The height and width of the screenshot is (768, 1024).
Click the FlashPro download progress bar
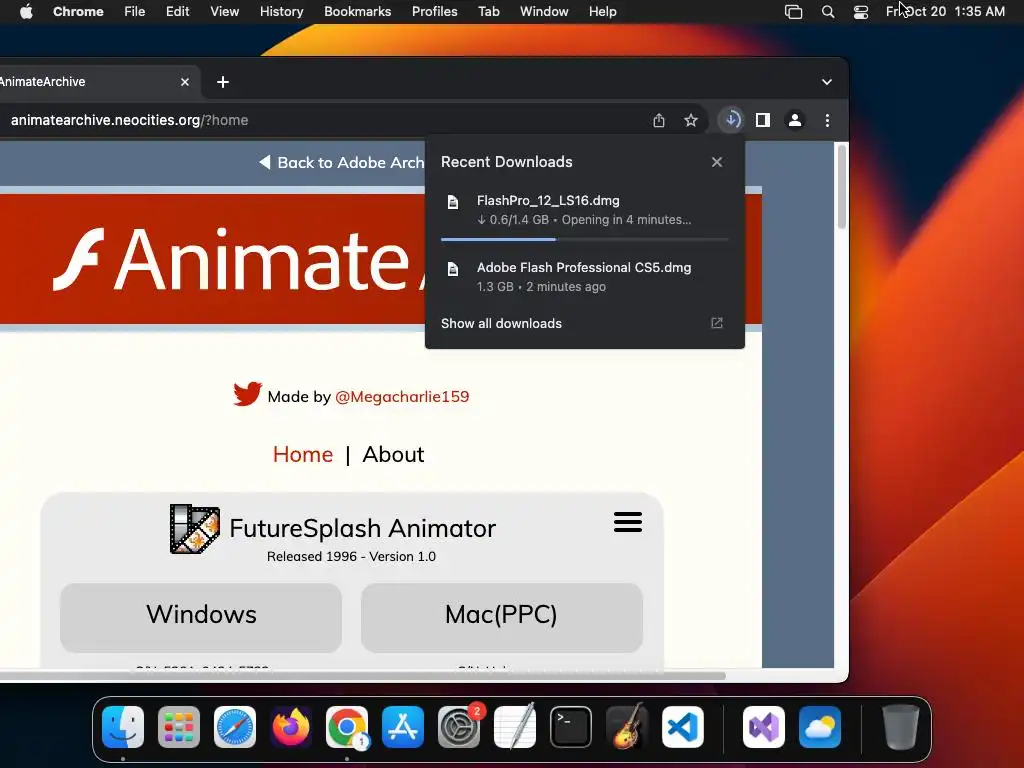tap(584, 240)
